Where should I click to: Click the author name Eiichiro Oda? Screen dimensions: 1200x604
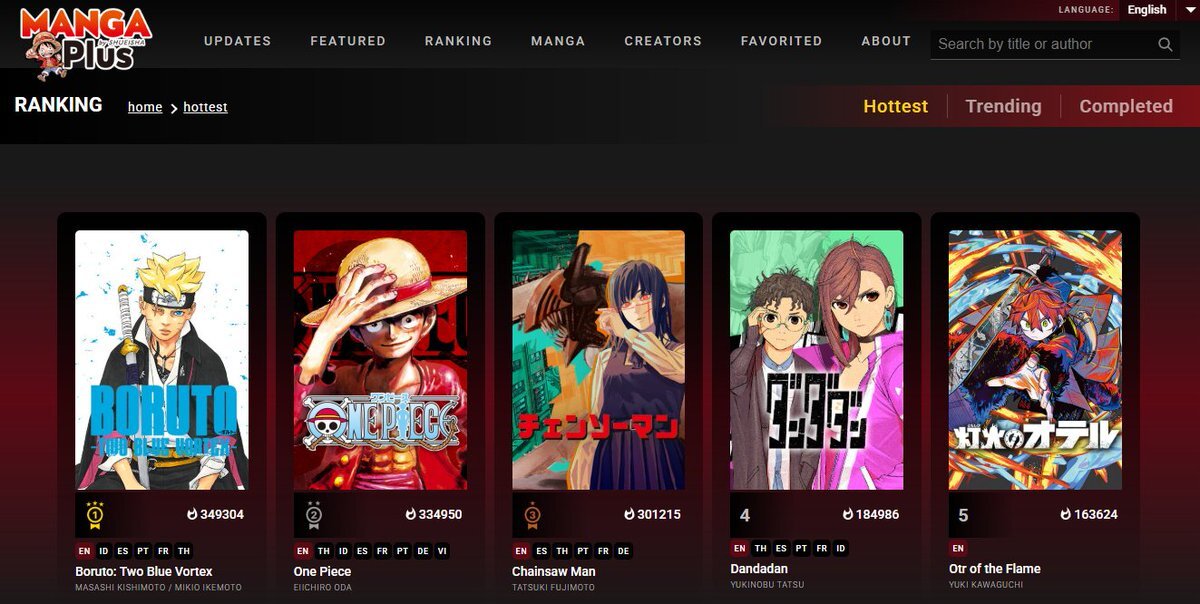[322, 587]
